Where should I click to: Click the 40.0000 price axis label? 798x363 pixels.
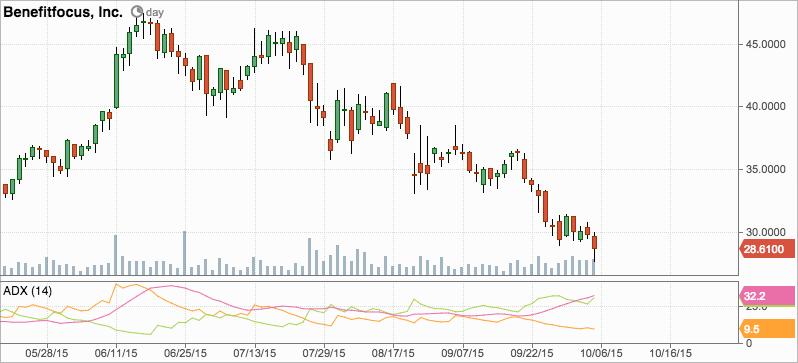point(766,106)
